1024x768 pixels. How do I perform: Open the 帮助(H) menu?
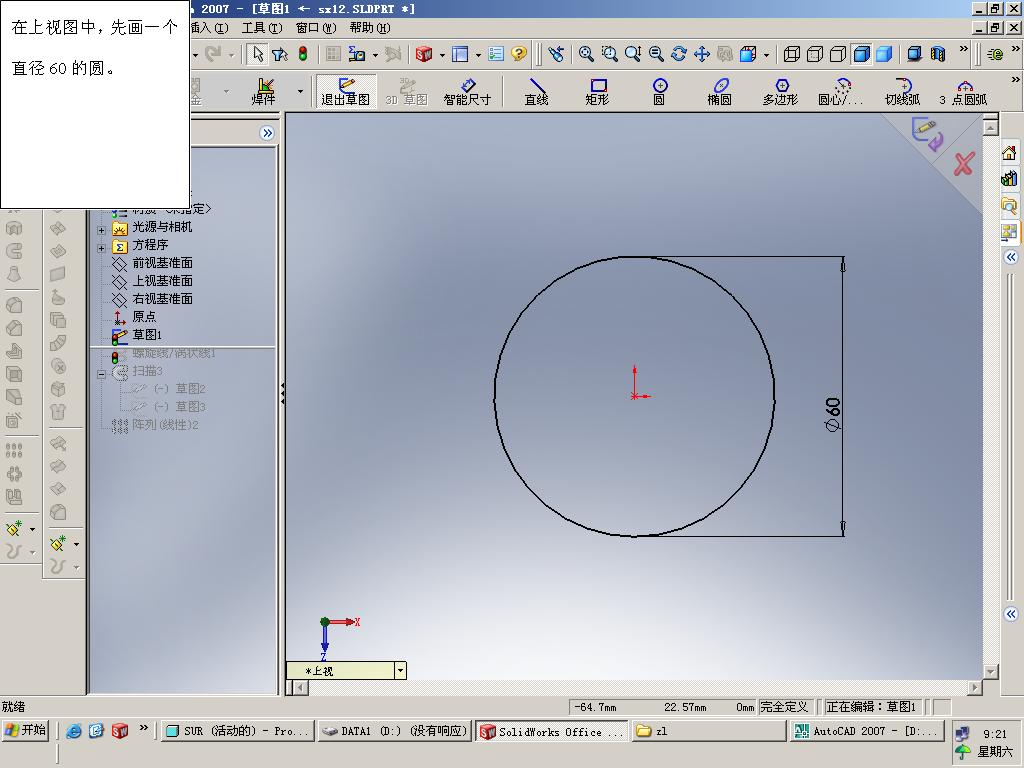370,28
